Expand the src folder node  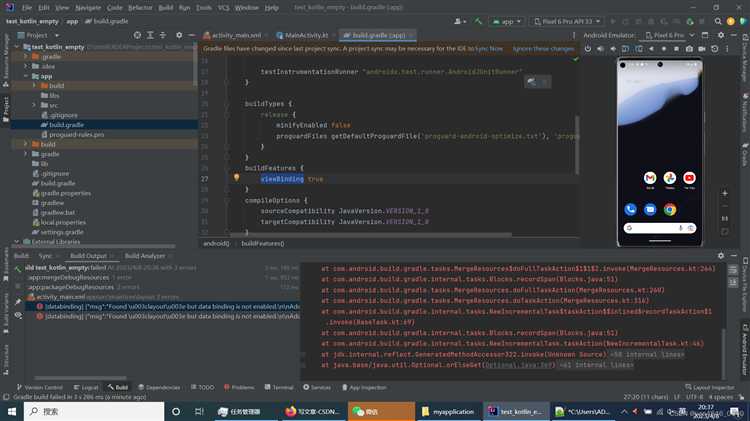[x=34, y=105]
